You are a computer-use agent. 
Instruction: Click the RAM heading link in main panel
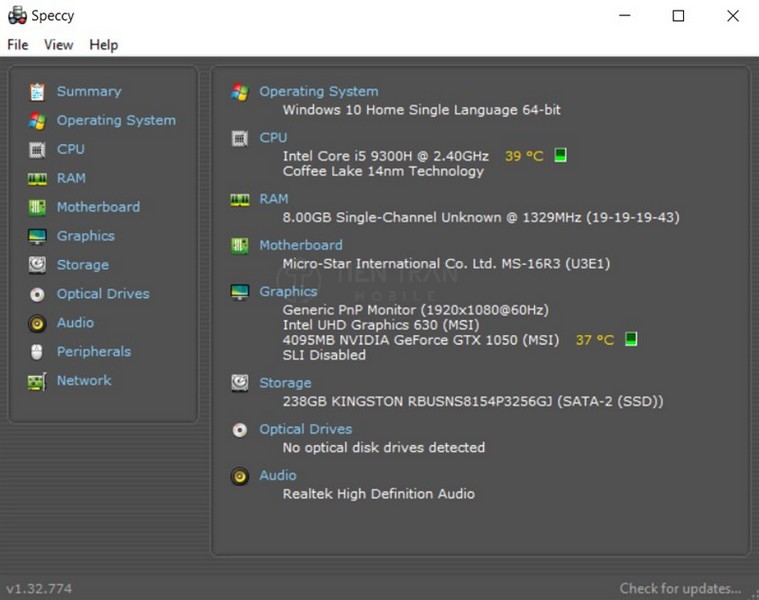(x=274, y=199)
